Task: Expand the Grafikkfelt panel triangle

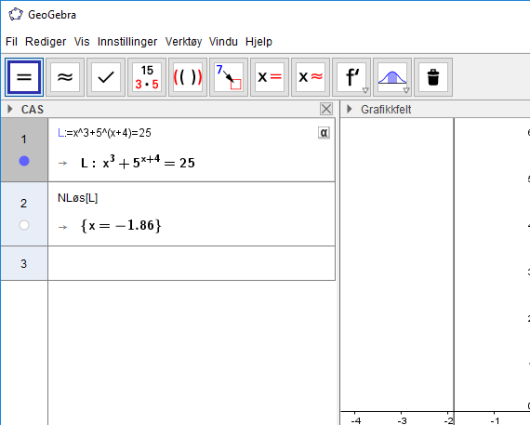Action: [x=350, y=109]
